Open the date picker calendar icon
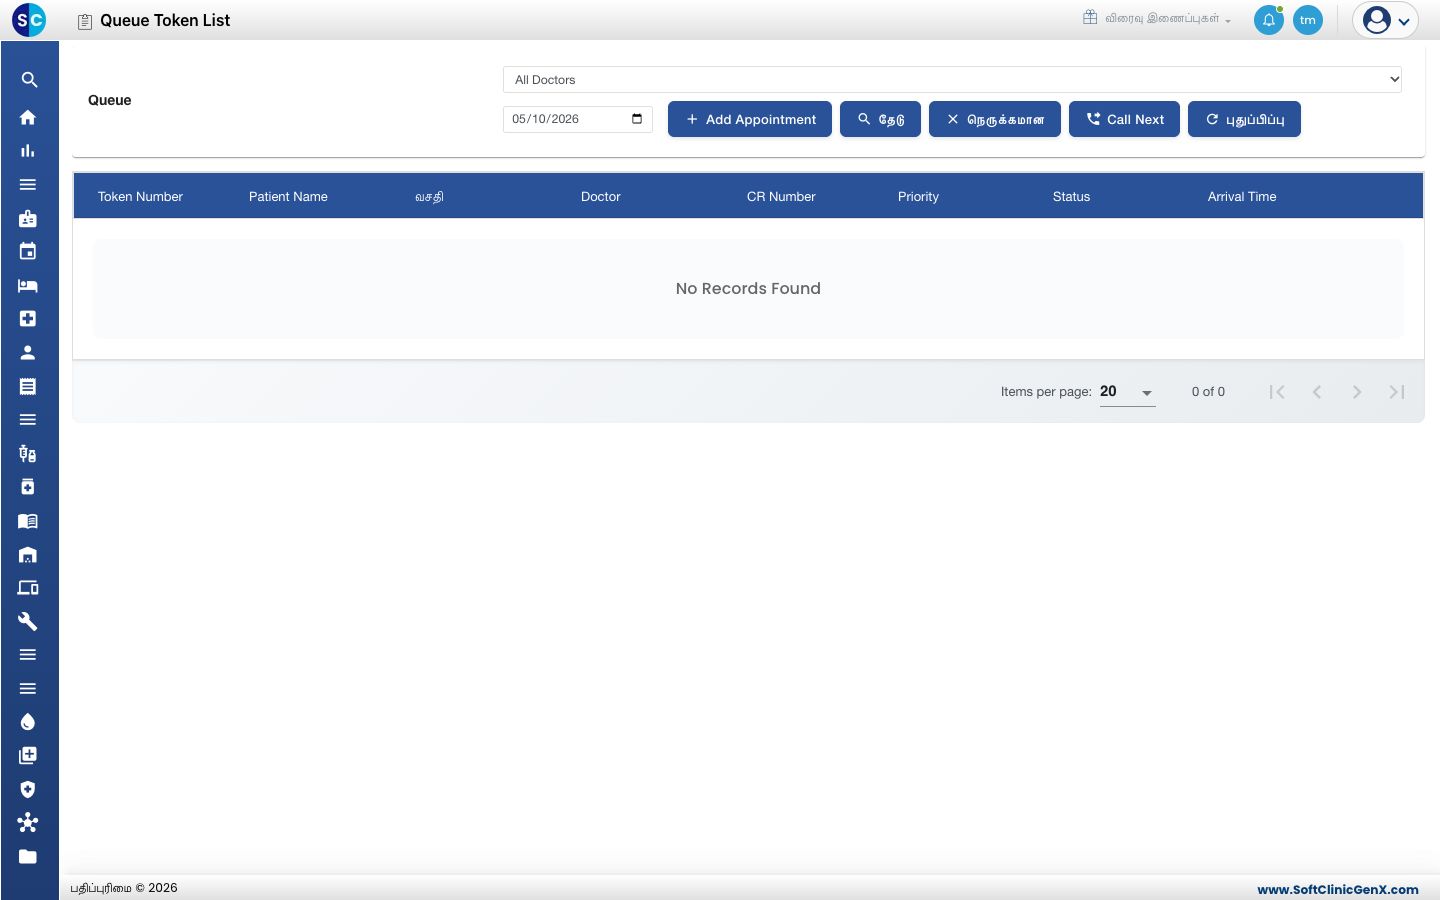Screen dimensions: 1440x900 point(637,119)
